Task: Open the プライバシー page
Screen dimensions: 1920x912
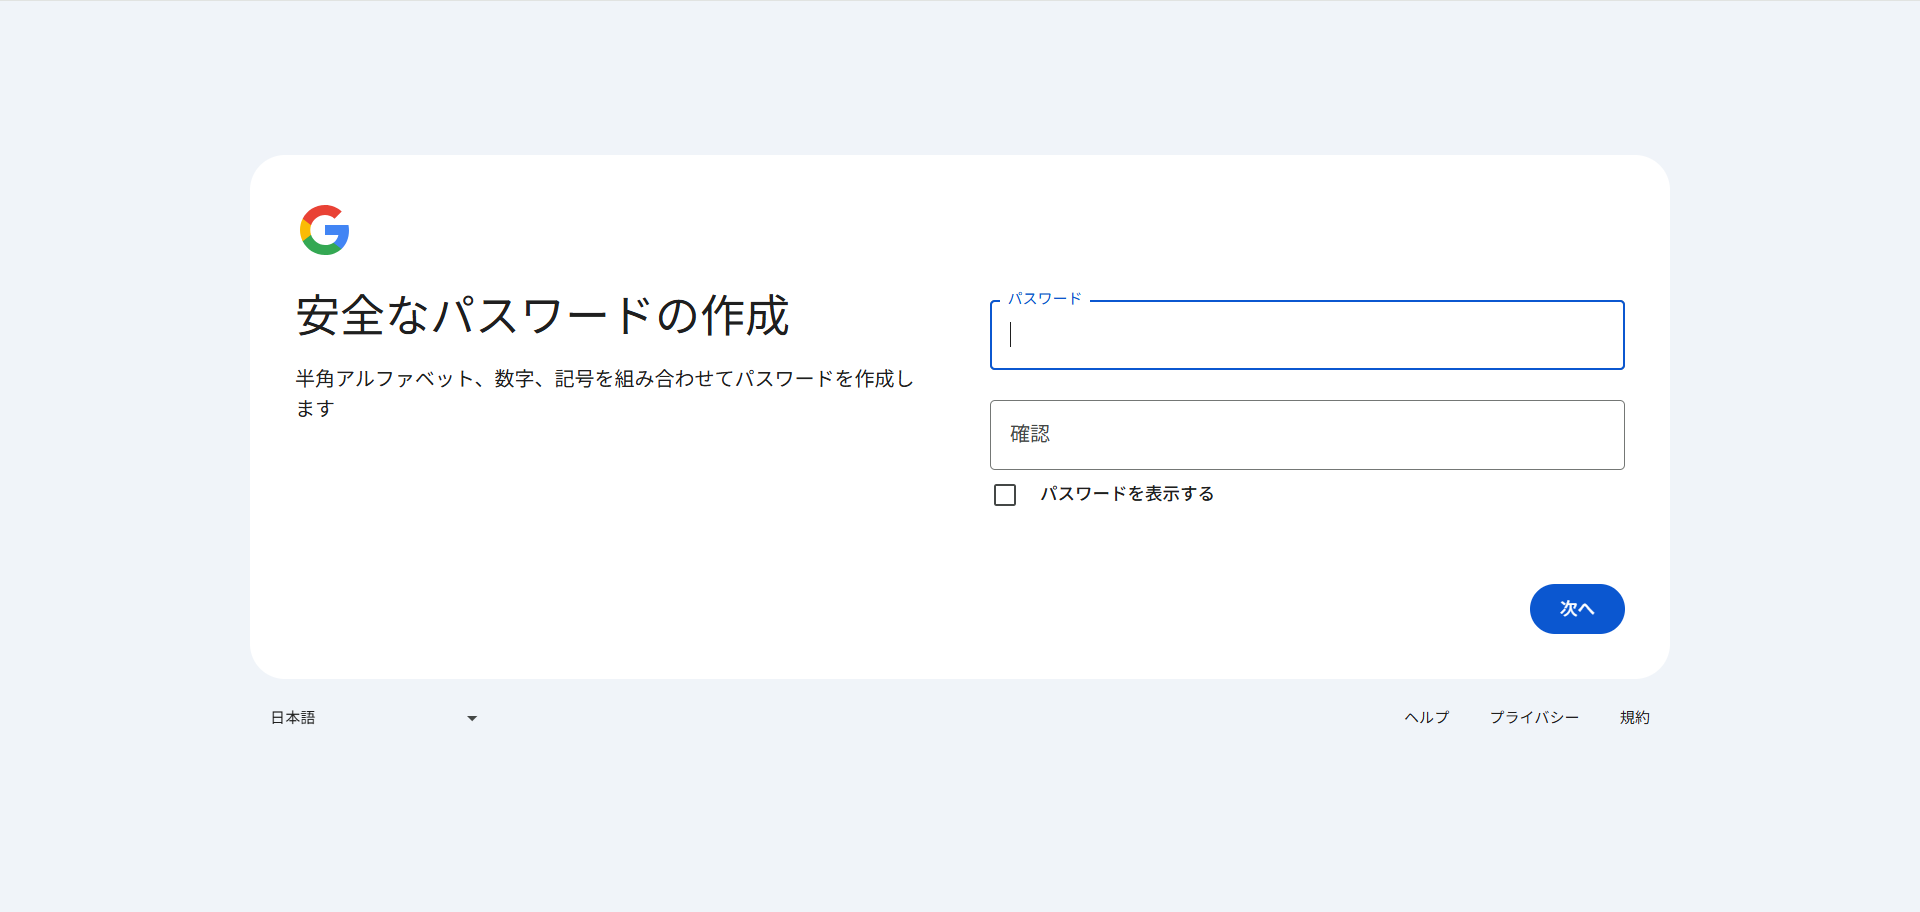Action: click(x=1534, y=717)
